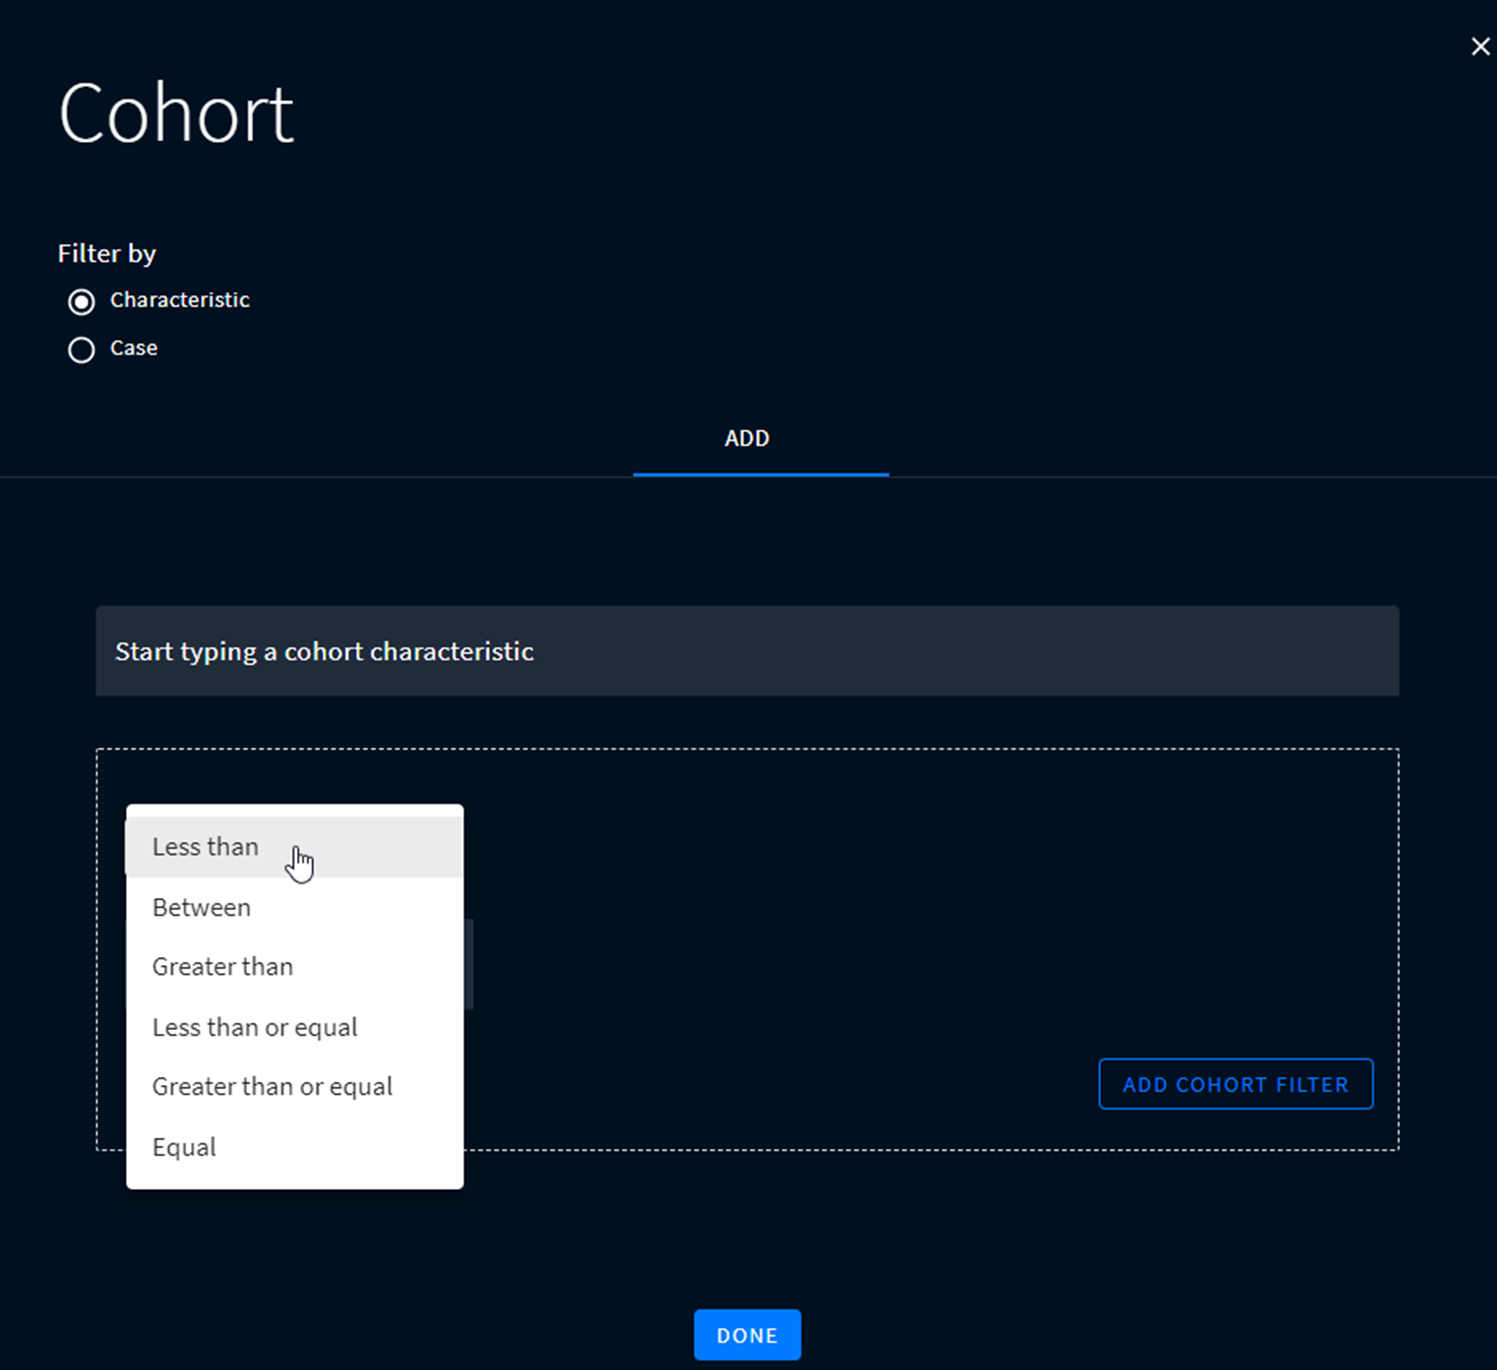This screenshot has width=1497, height=1370.
Task: Choose 'Between' from the operator list
Action: [295, 907]
